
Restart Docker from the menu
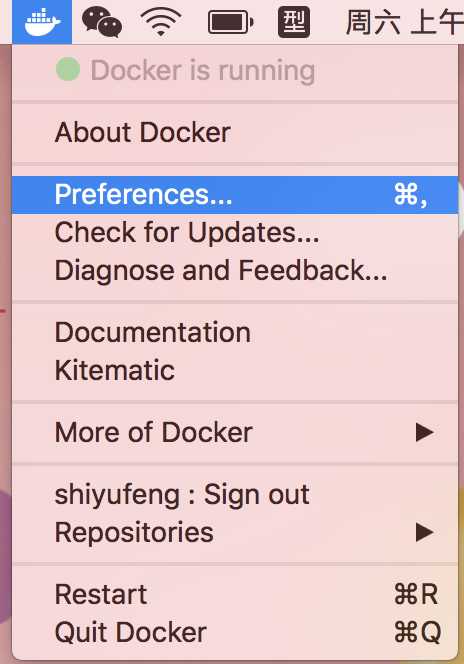pyautogui.click(x=235, y=595)
